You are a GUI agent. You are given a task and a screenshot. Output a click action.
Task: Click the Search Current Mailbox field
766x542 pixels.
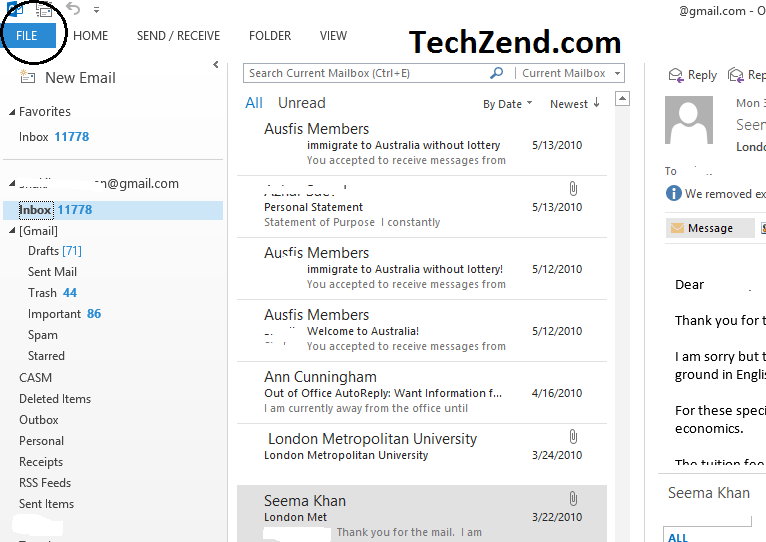[366, 73]
